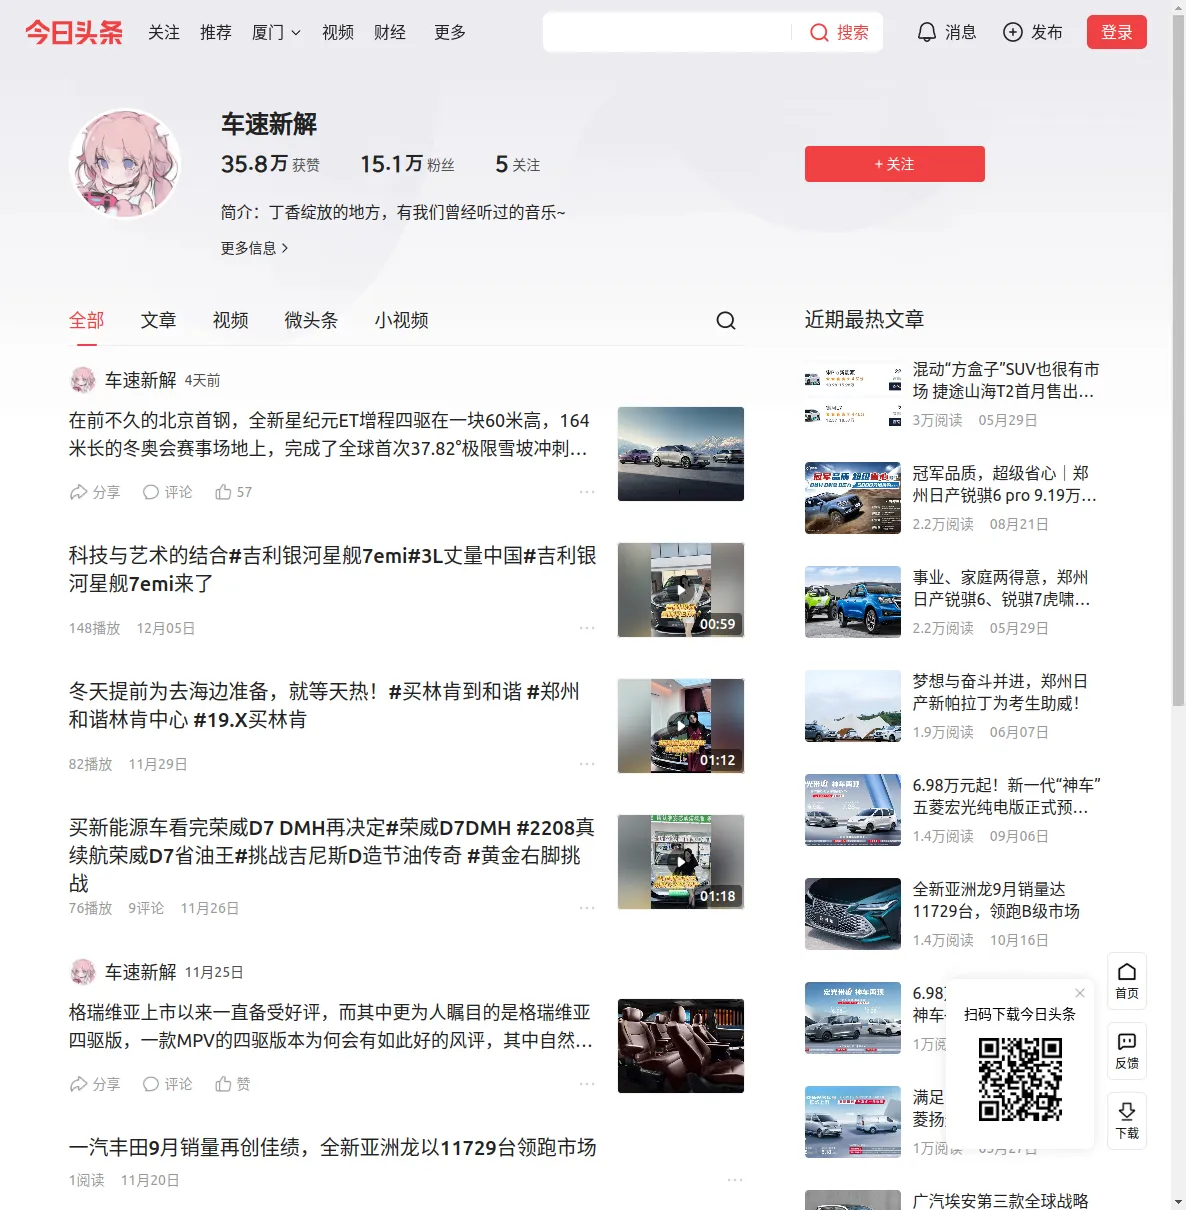Viewport: 1186px width, 1210px height.
Task: Go to the 推荐 nav item
Action: [x=216, y=32]
